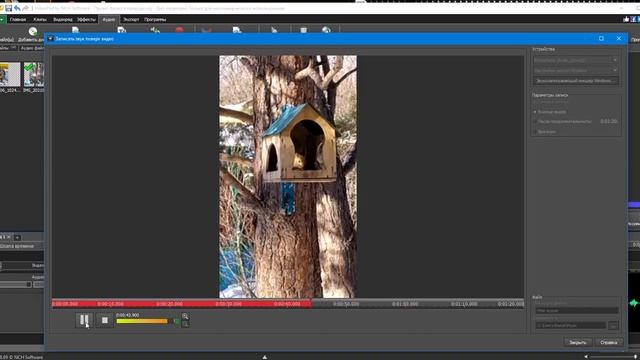Open the green application menu button
This screenshot has height=360, width=640.
click(2, 19)
